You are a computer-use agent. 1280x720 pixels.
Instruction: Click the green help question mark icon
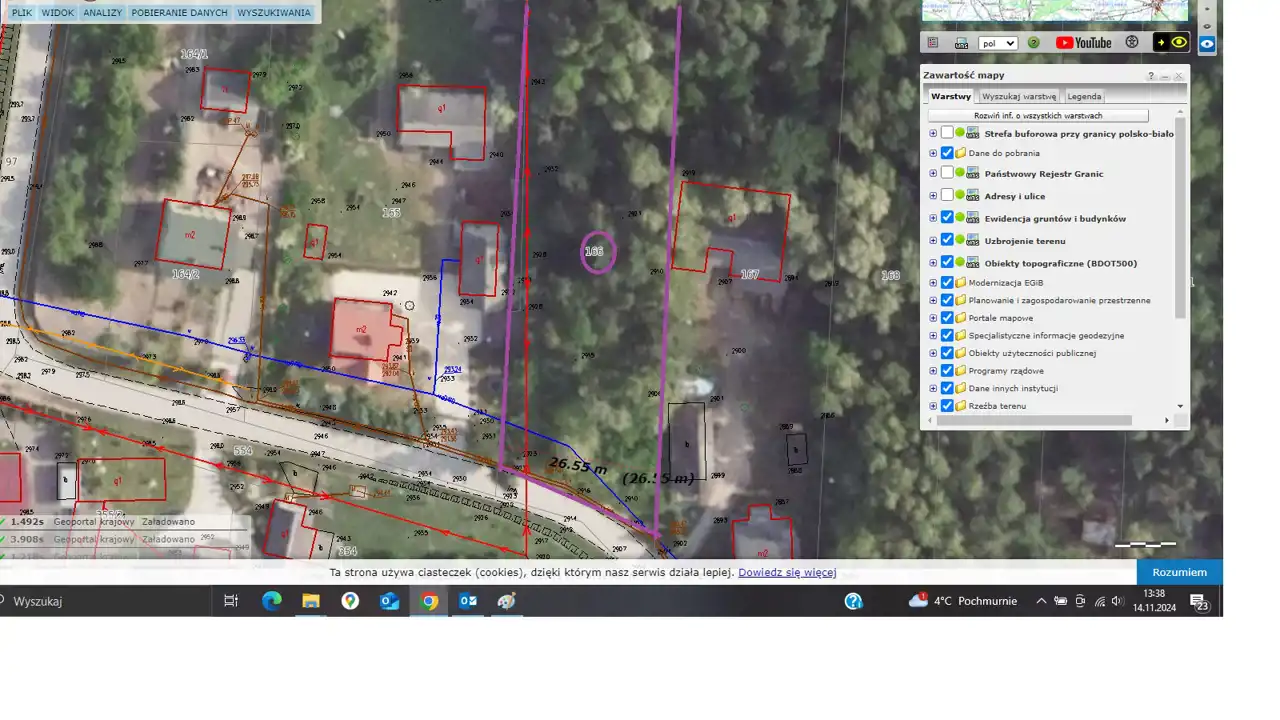[x=1034, y=43]
